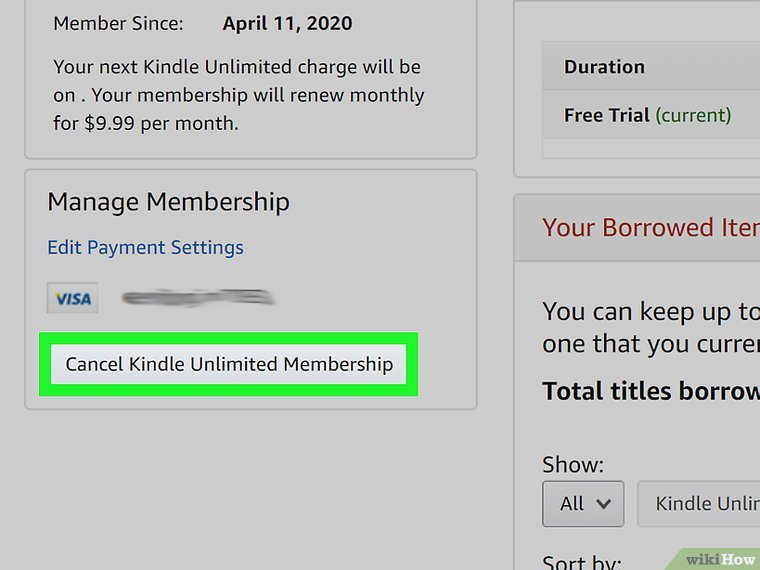Image resolution: width=760 pixels, height=570 pixels.
Task: Click the Member Since label
Action: click(x=118, y=23)
